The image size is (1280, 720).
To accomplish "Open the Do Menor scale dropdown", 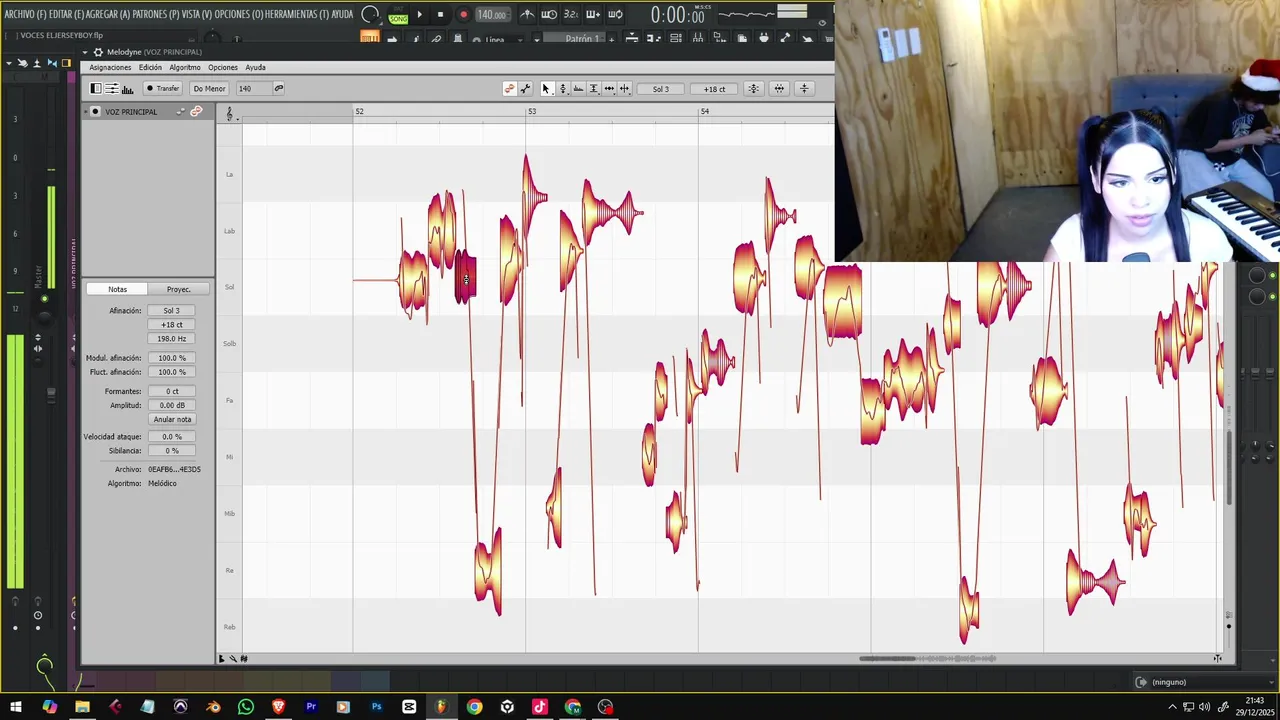I will pos(209,89).
